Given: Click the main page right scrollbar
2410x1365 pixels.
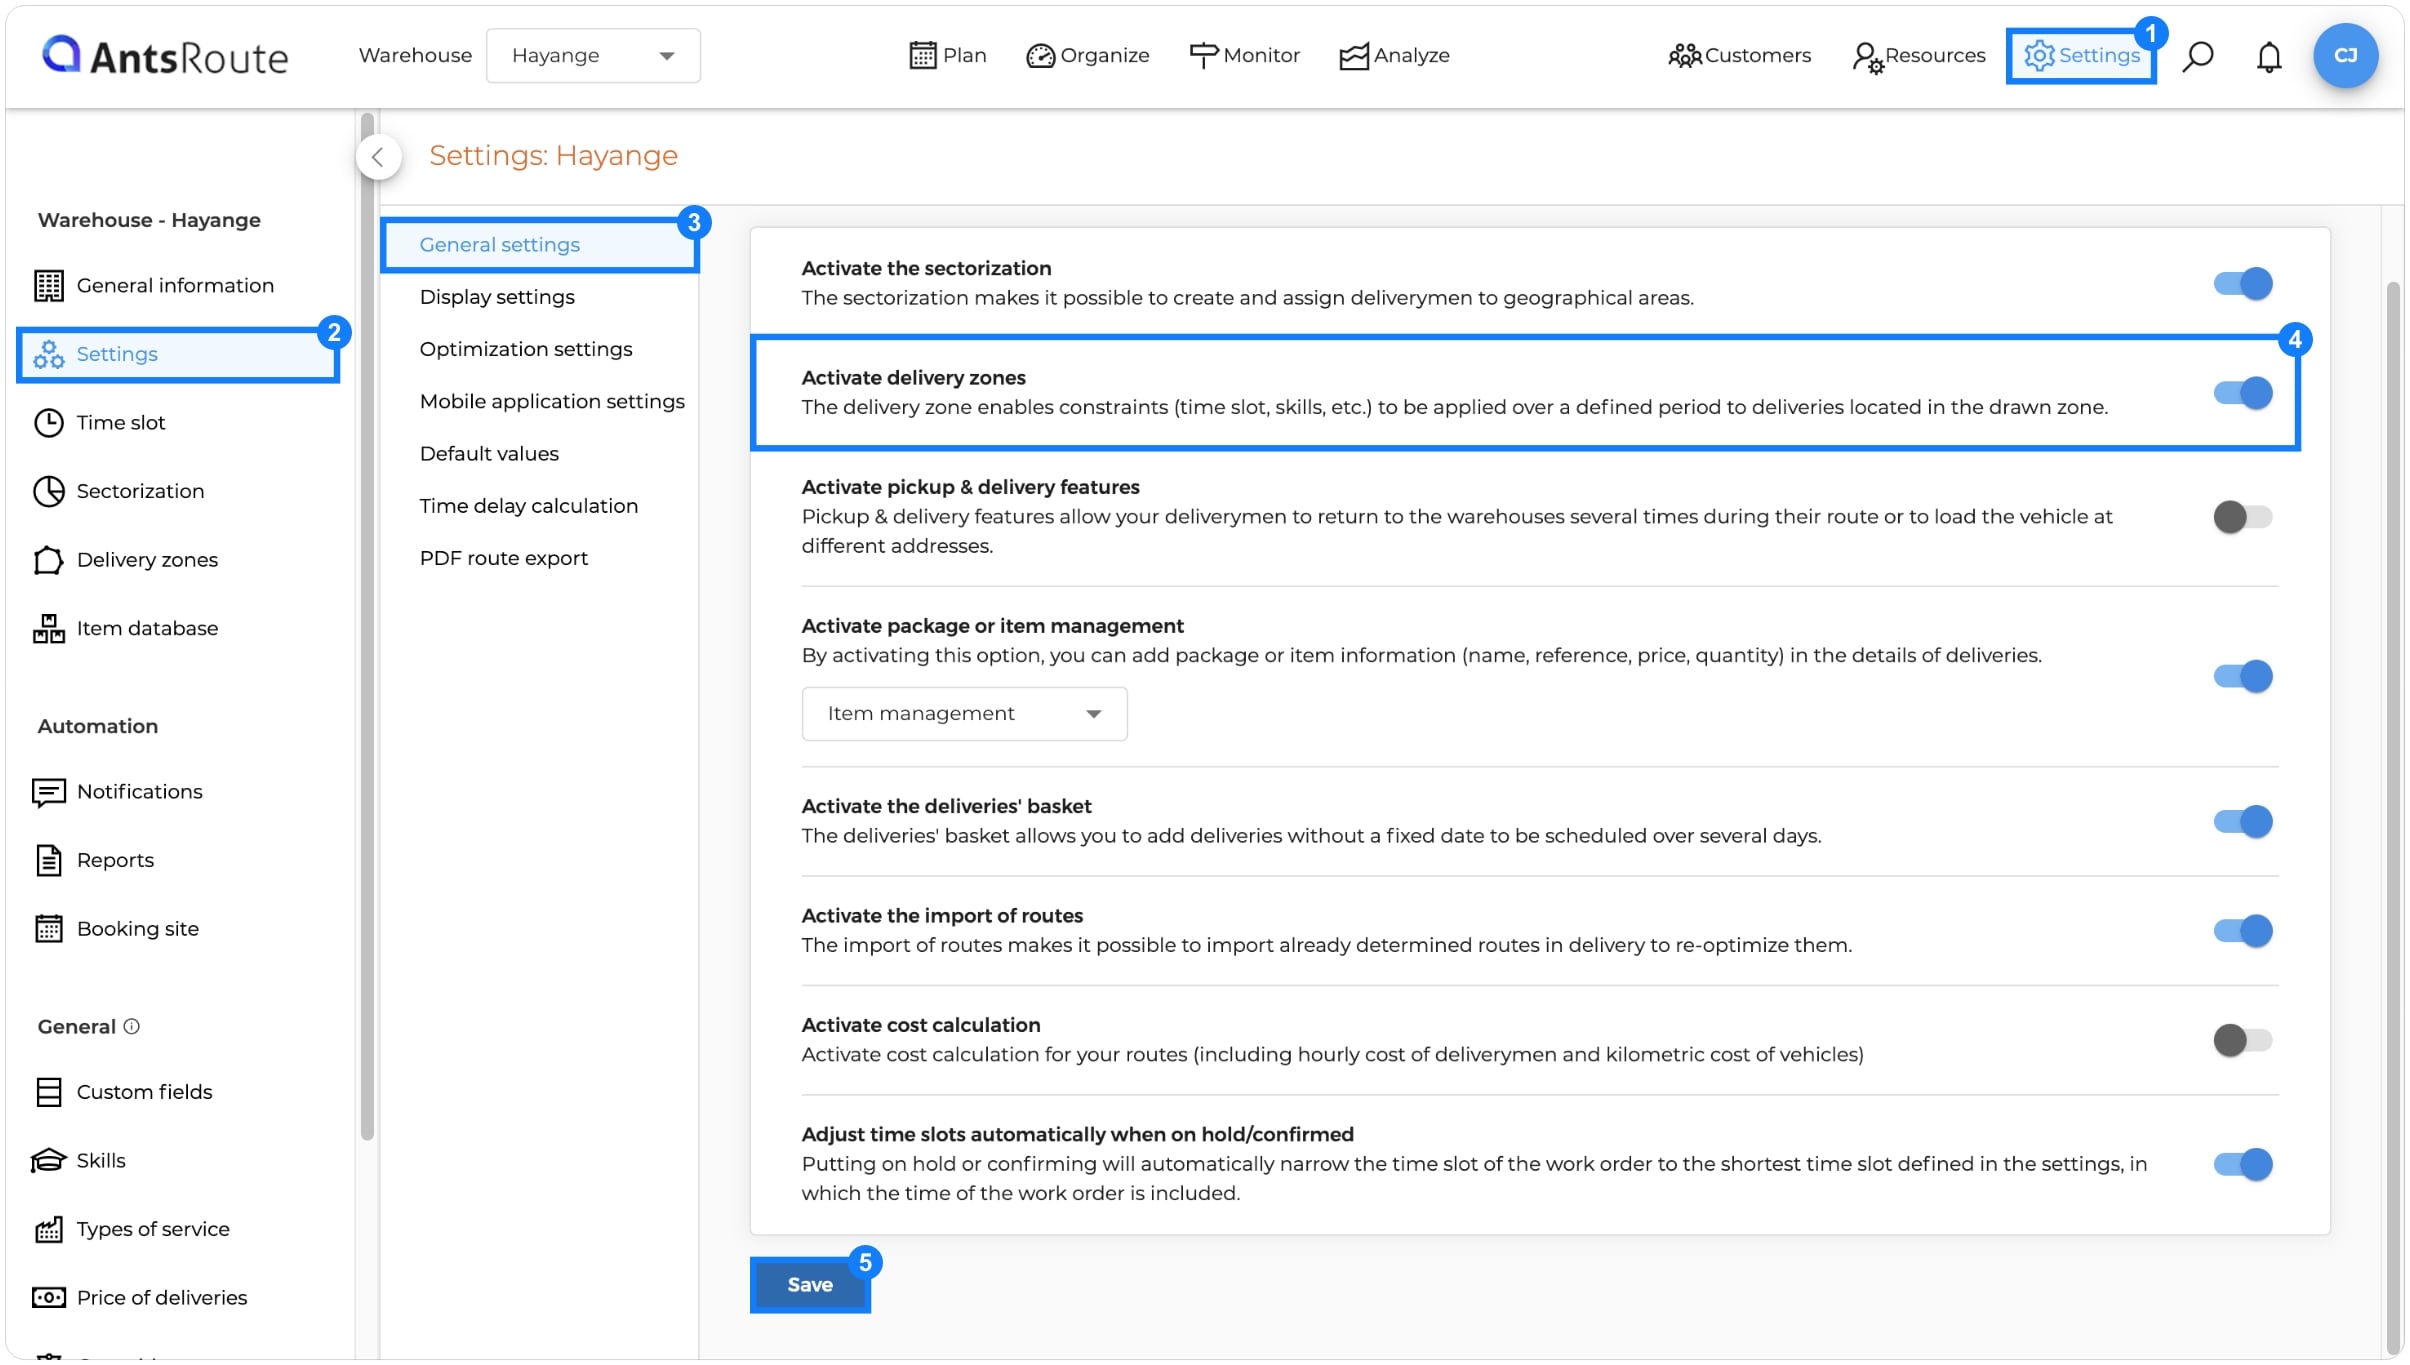Looking at the screenshot, I should 2393,817.
